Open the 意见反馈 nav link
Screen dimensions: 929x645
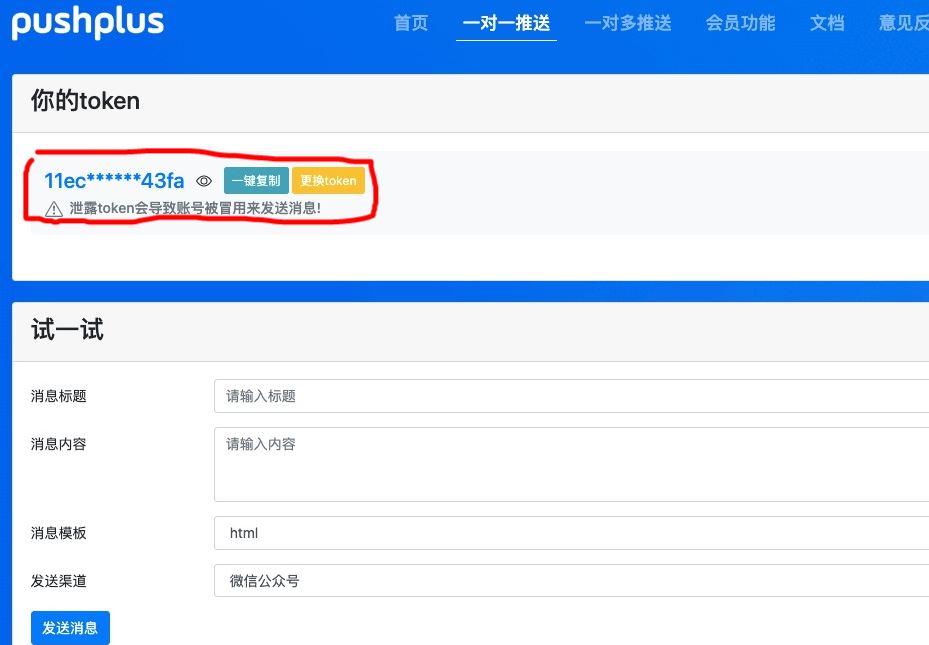coord(904,23)
